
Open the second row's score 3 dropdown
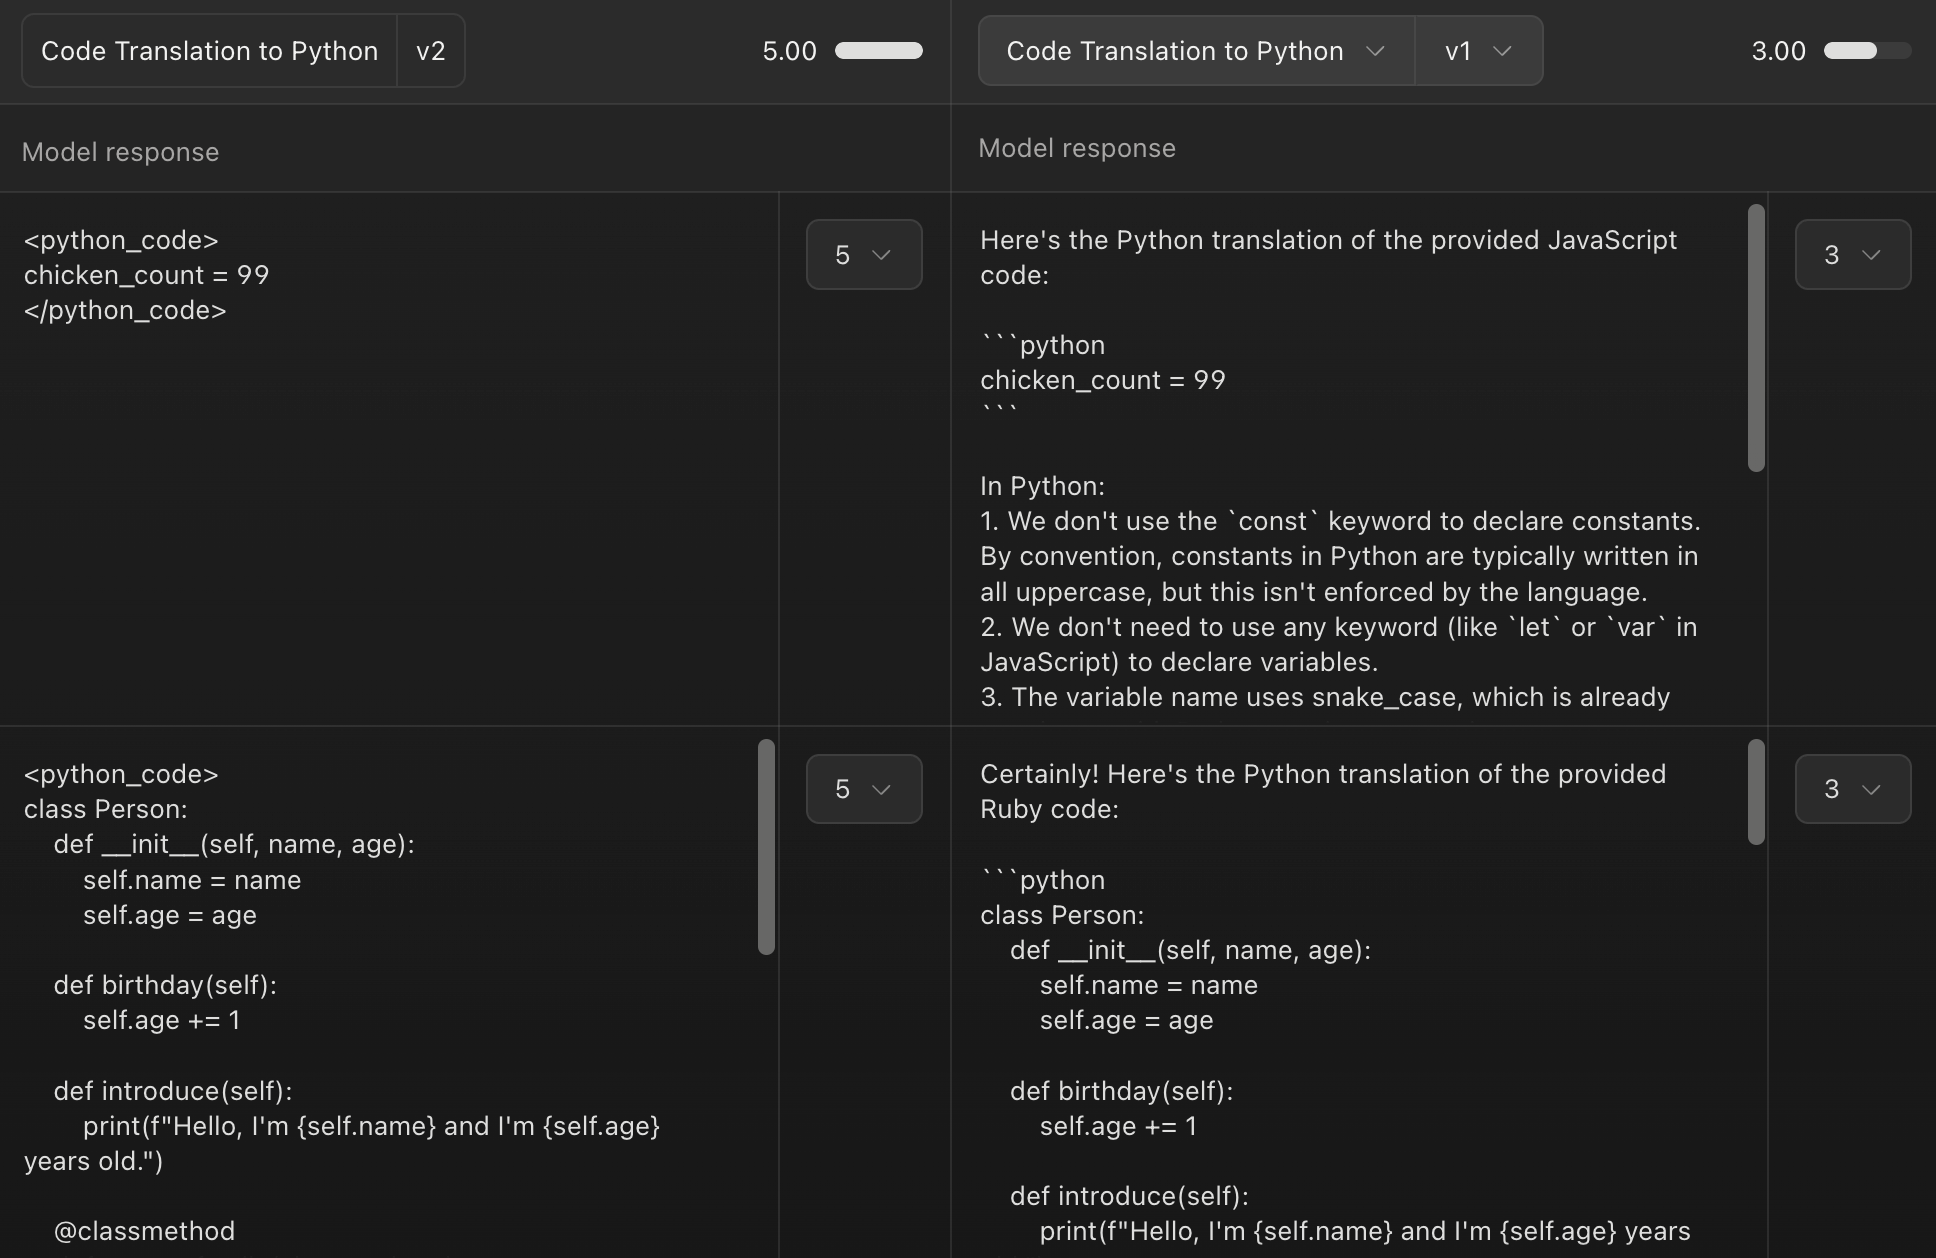tap(1852, 789)
